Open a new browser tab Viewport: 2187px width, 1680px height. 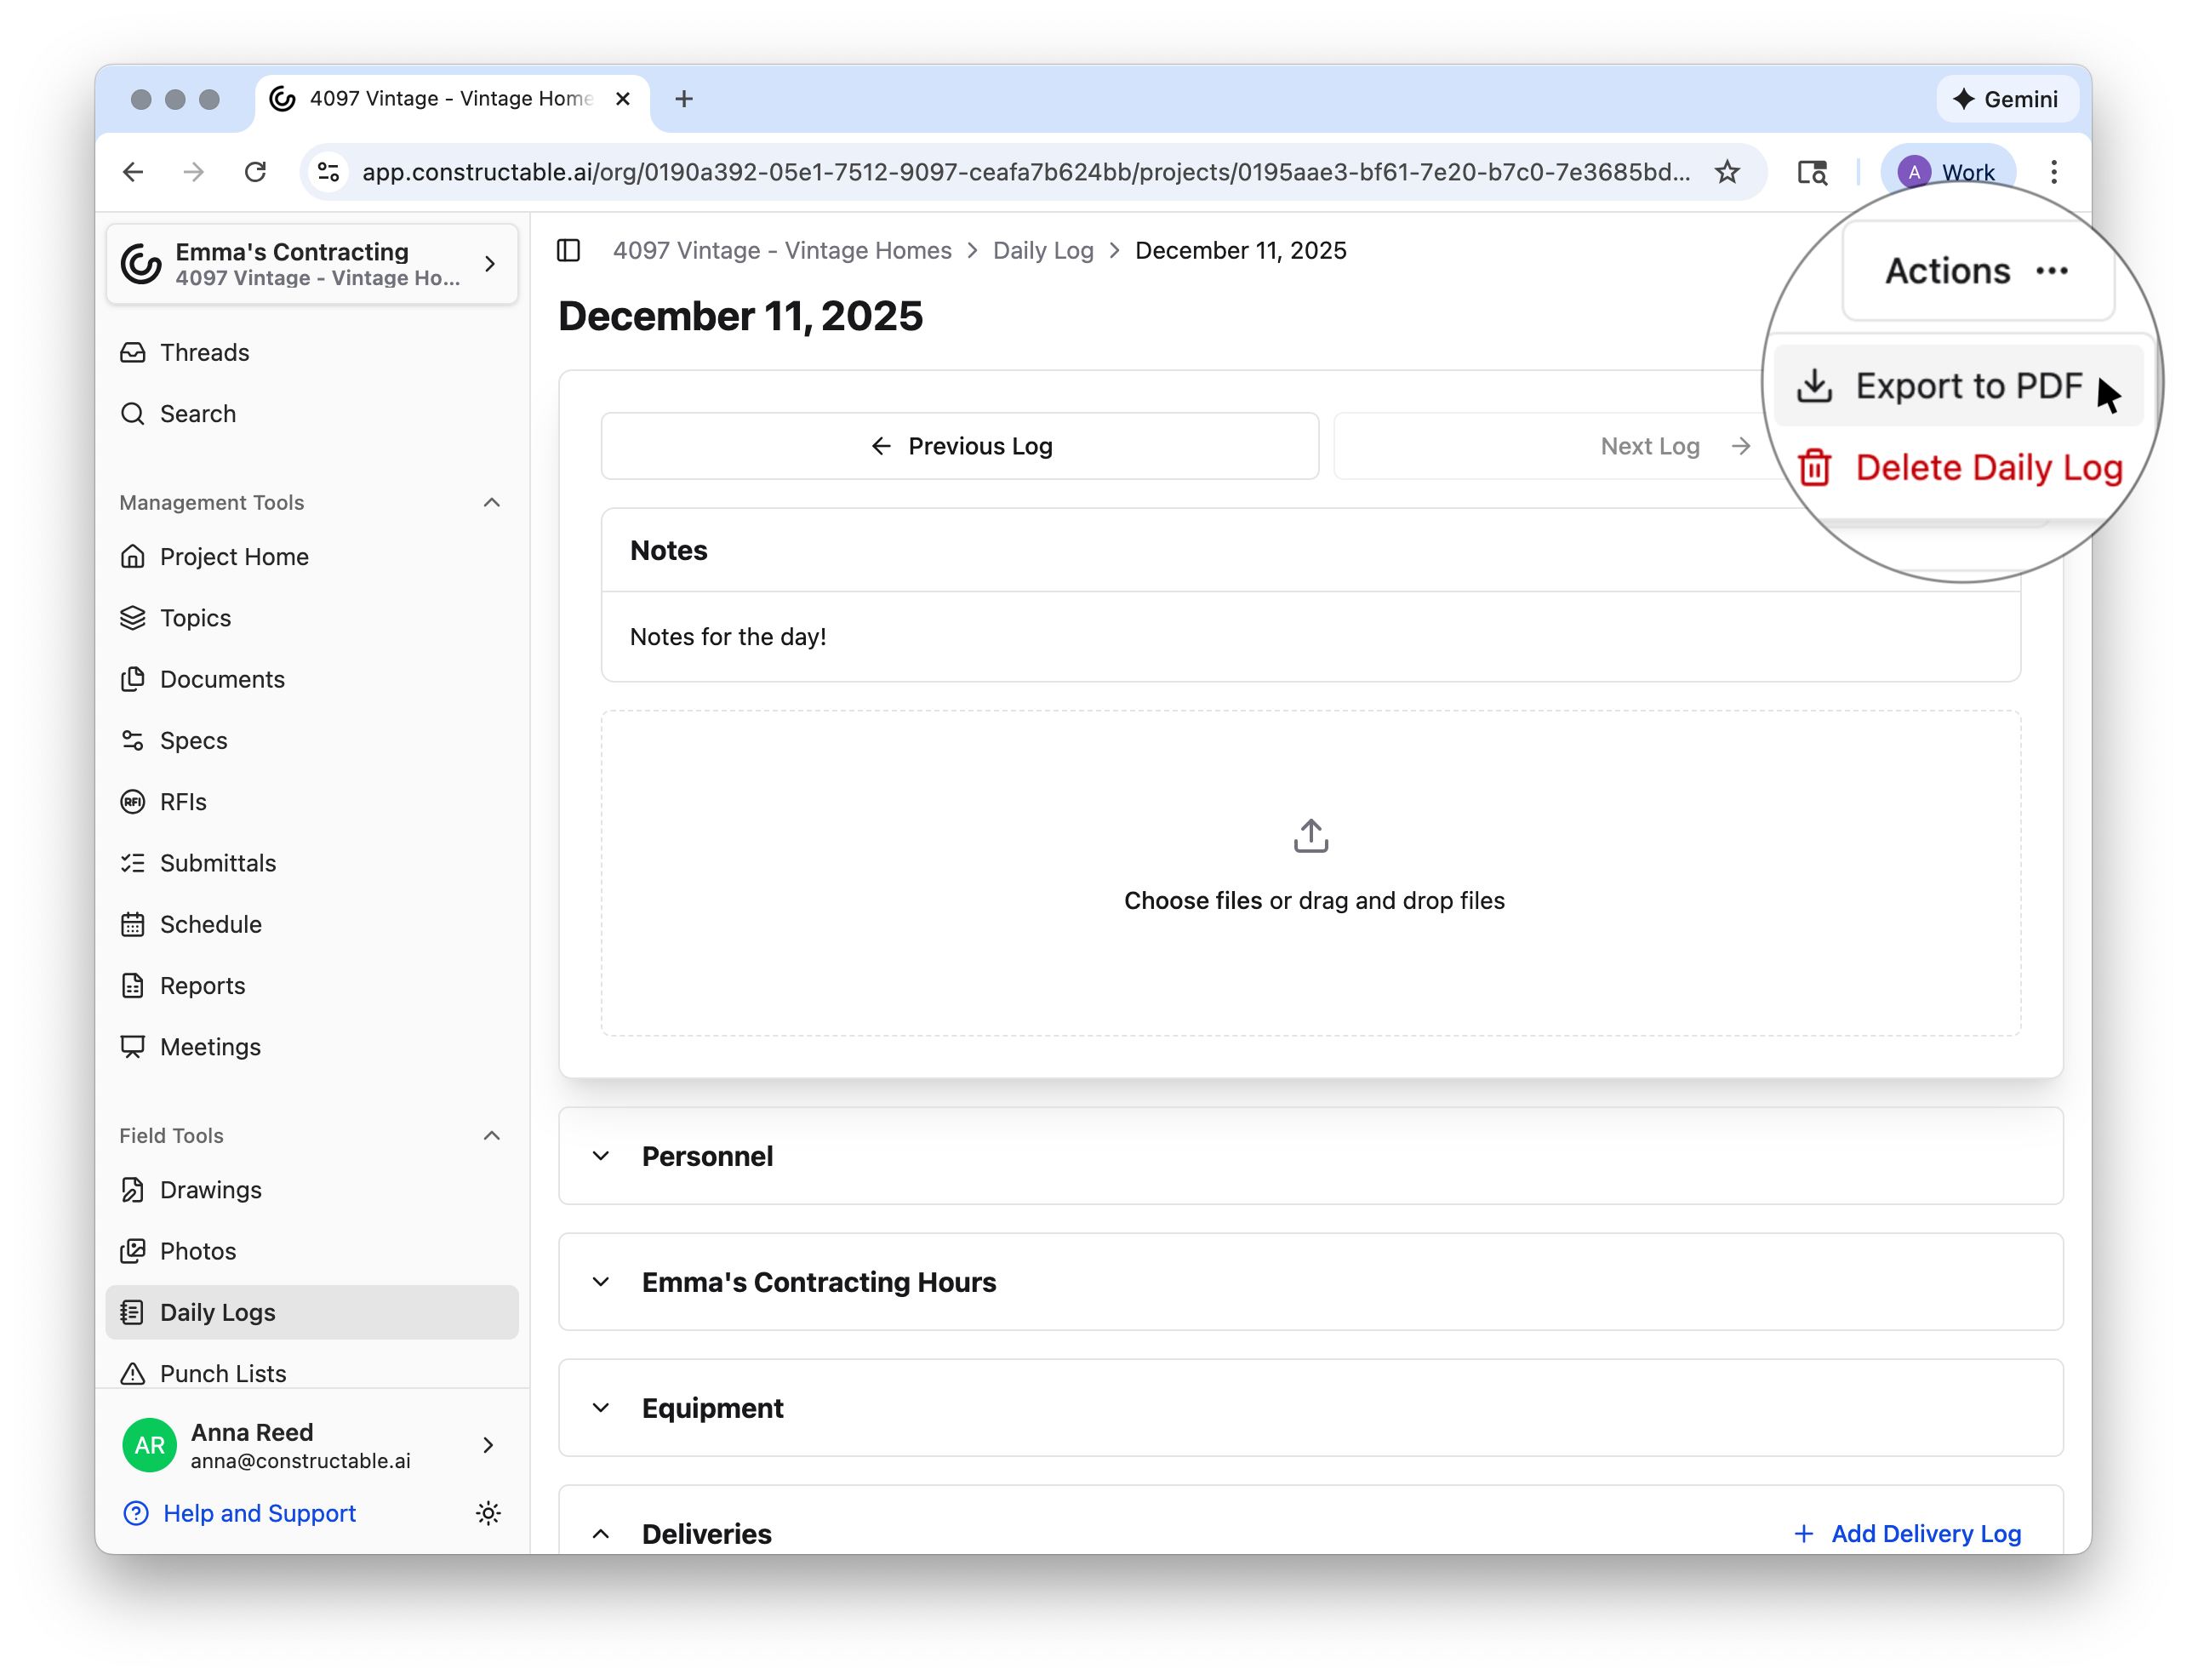point(683,98)
